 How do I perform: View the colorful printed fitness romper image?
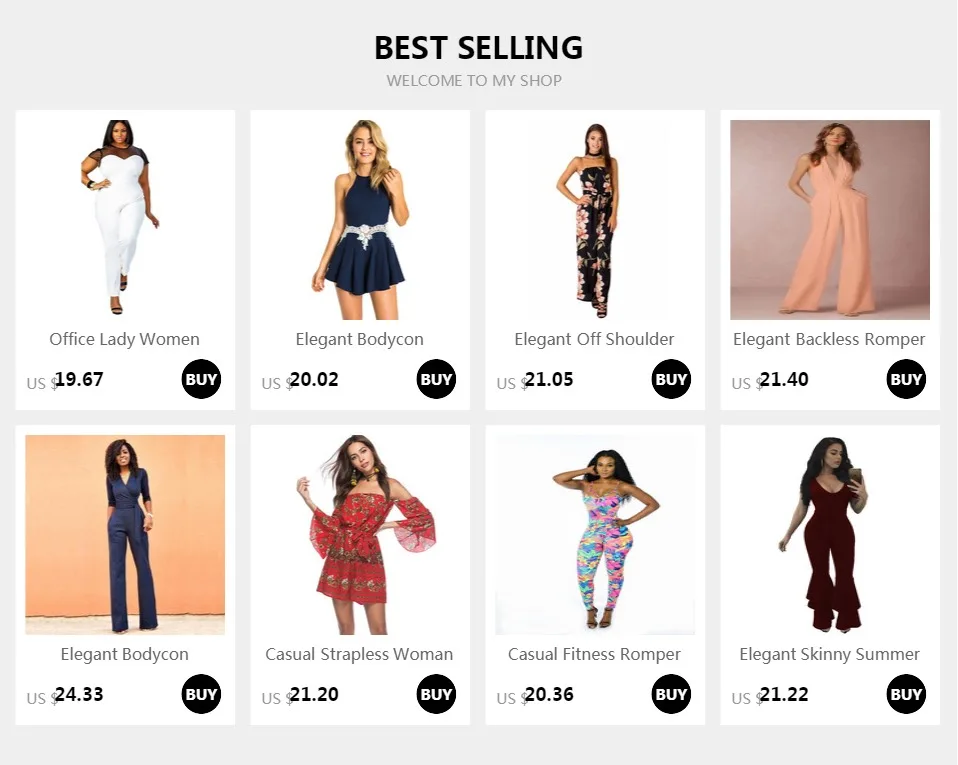click(595, 534)
